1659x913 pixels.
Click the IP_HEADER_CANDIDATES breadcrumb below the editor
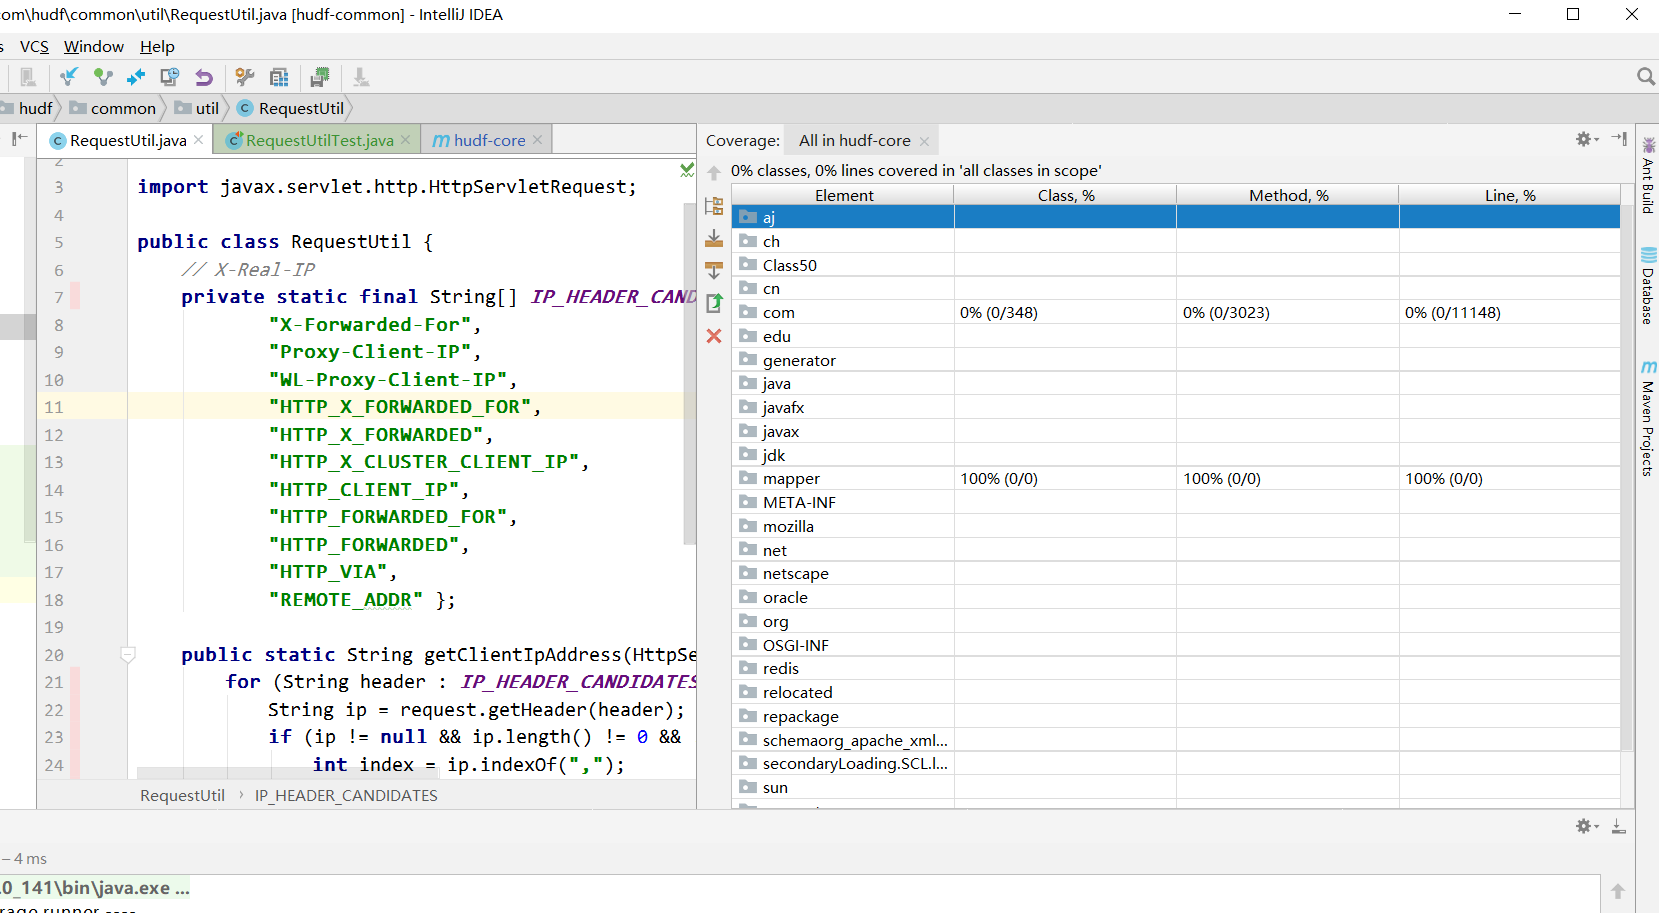(346, 796)
